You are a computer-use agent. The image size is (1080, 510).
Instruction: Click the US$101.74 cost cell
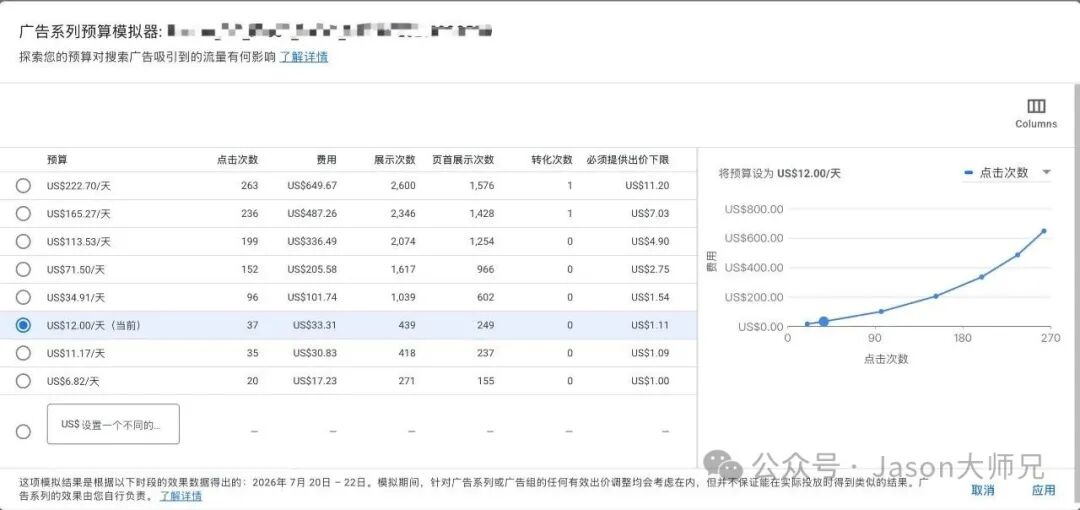(x=312, y=297)
